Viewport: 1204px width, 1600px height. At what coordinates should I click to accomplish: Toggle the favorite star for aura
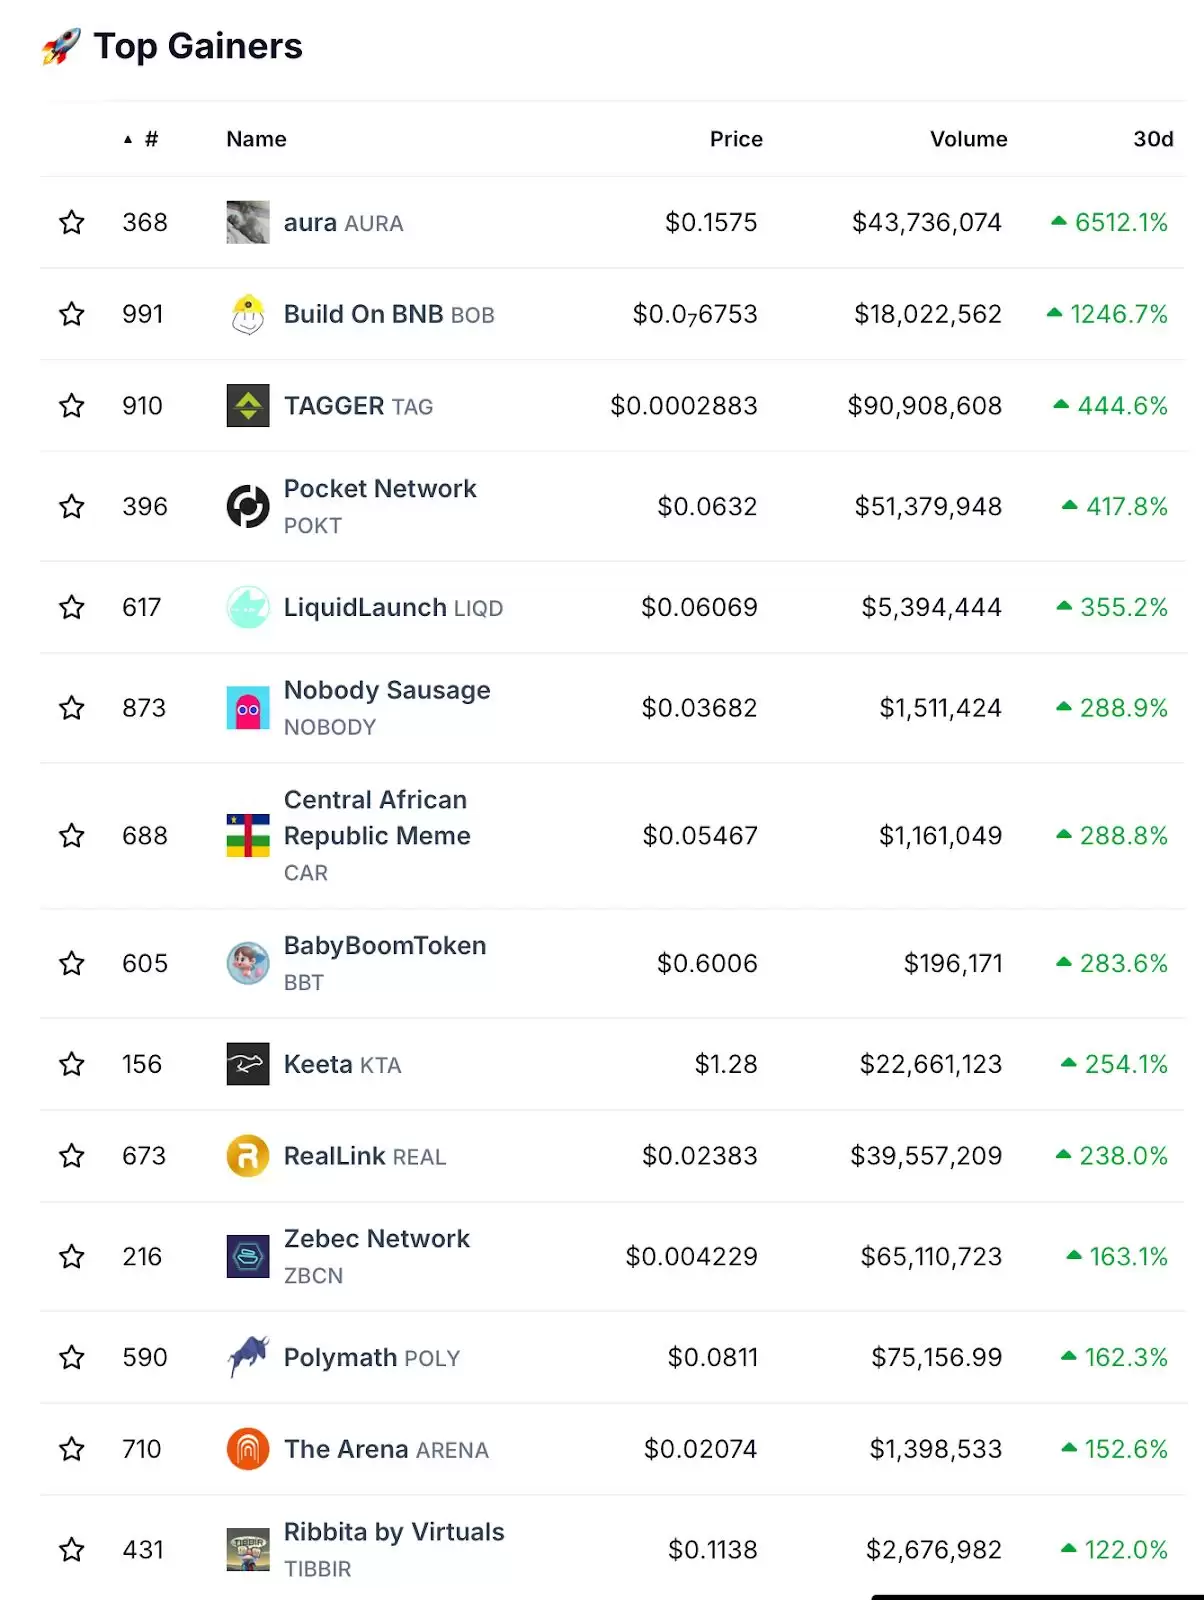[72, 222]
